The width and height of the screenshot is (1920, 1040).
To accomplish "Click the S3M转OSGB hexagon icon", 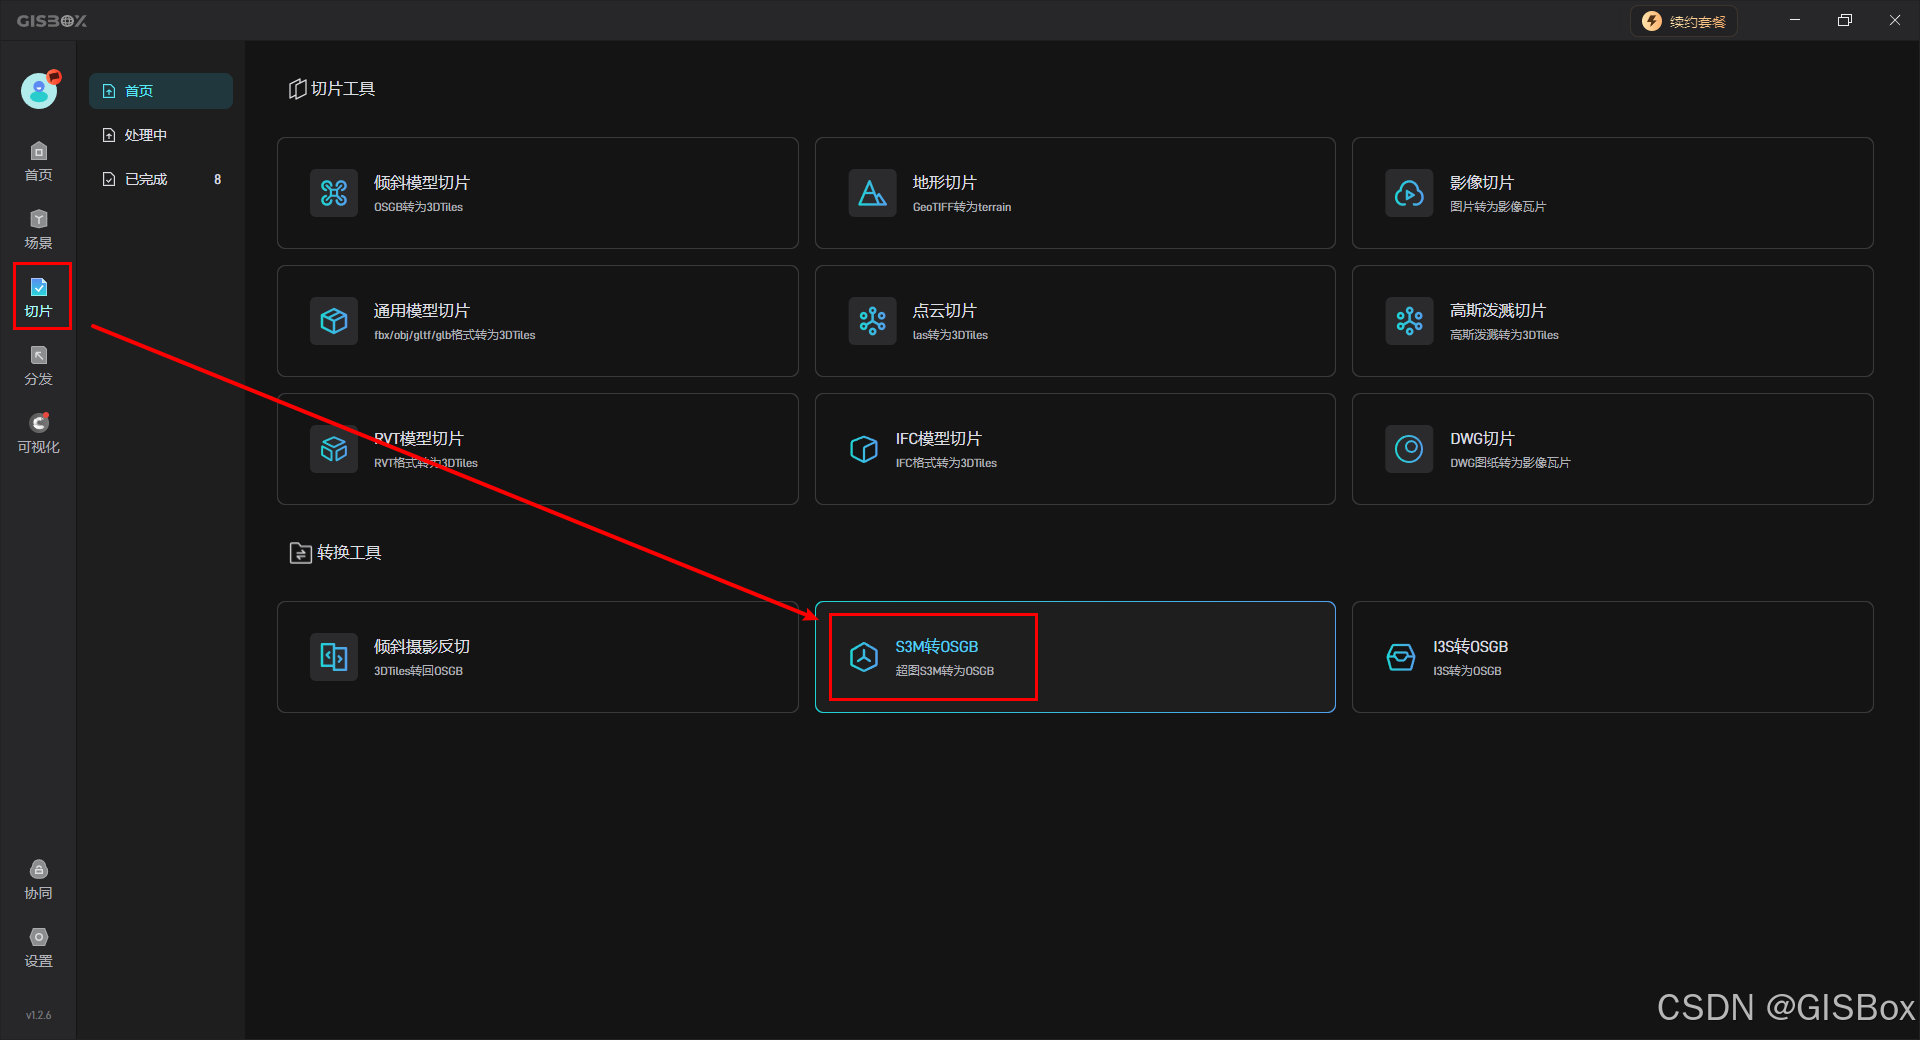I will (864, 657).
